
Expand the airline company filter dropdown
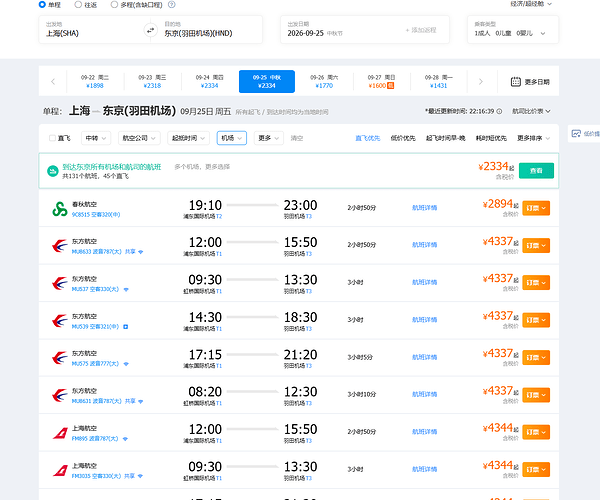point(139,138)
